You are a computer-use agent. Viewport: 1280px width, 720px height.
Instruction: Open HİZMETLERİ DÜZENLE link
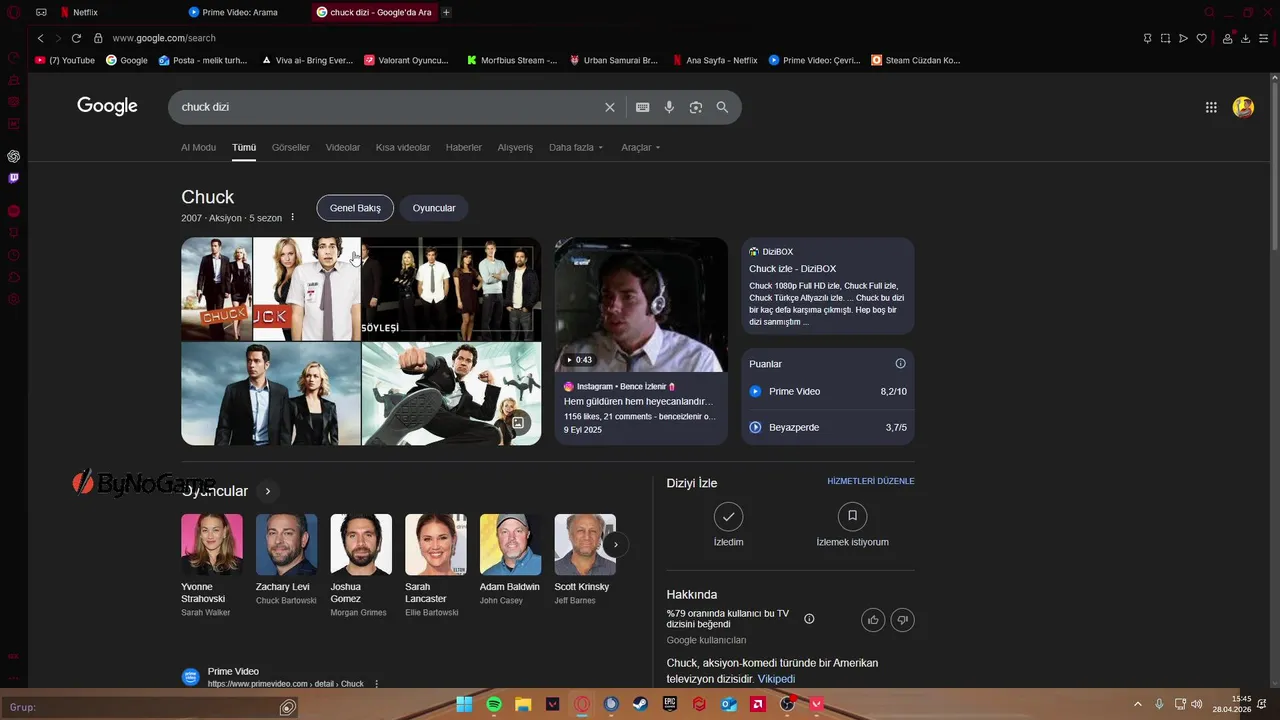871,481
